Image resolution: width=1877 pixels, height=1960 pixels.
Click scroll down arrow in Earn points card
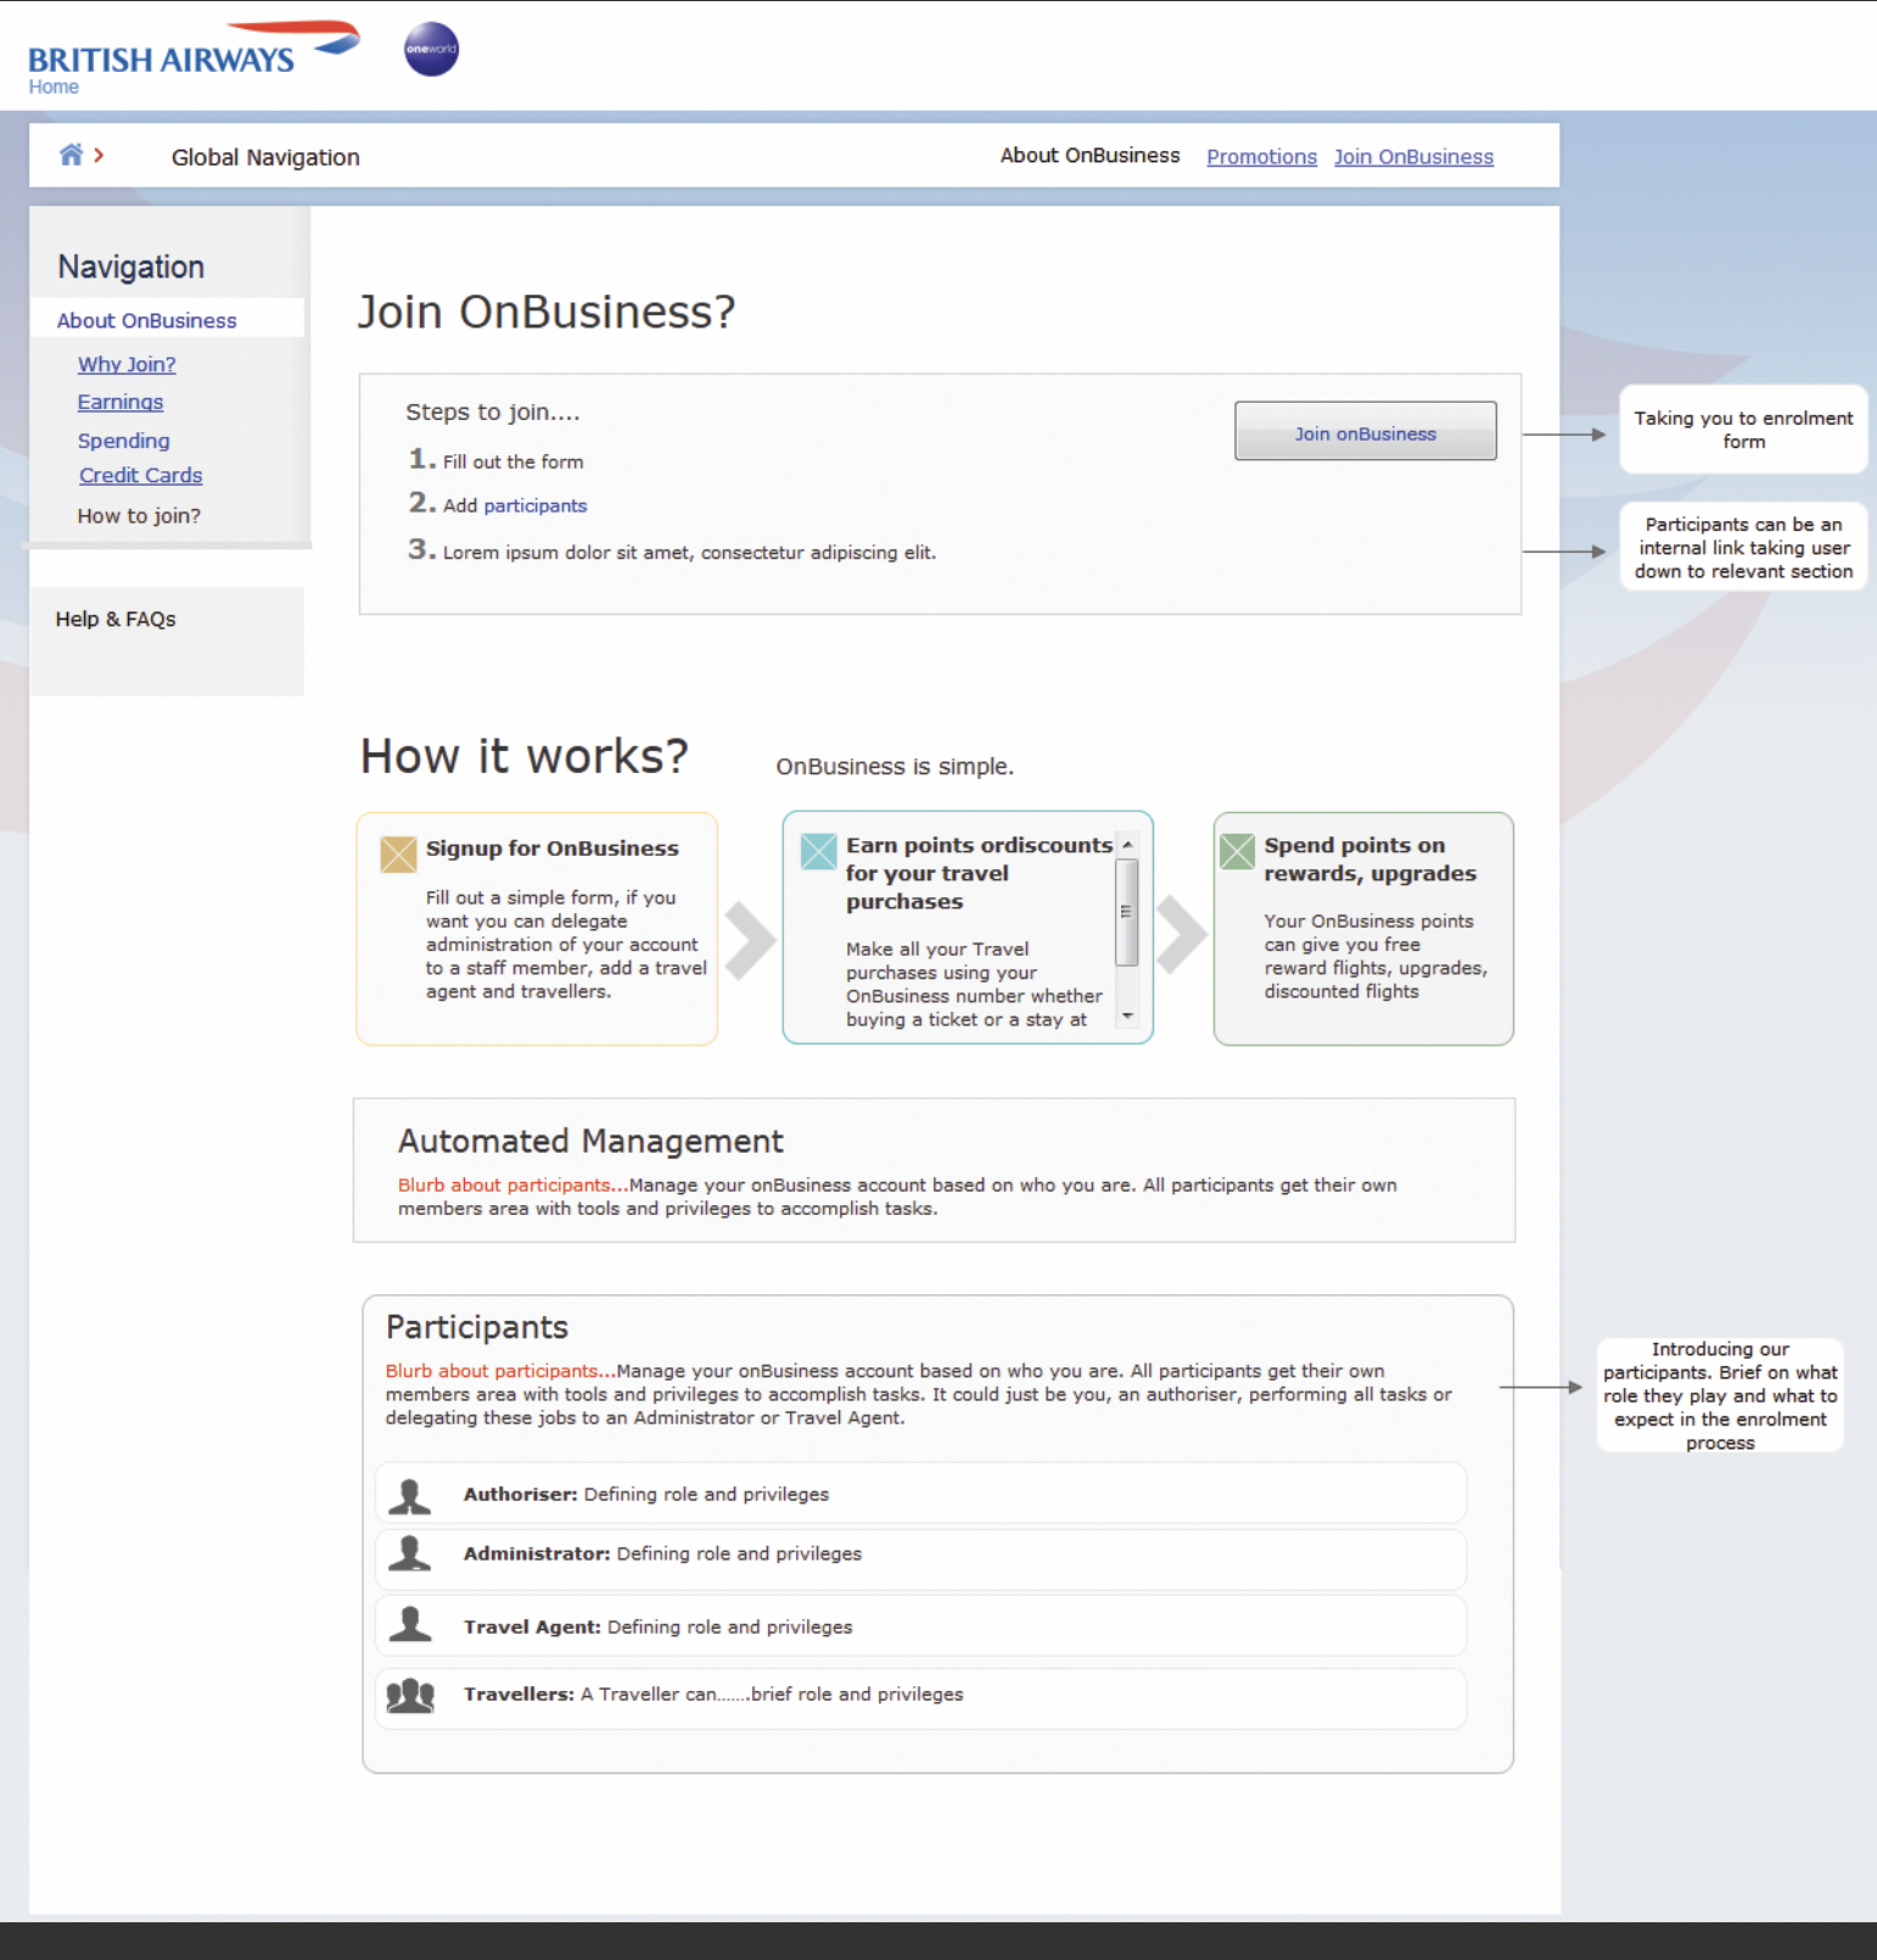coord(1127,1016)
